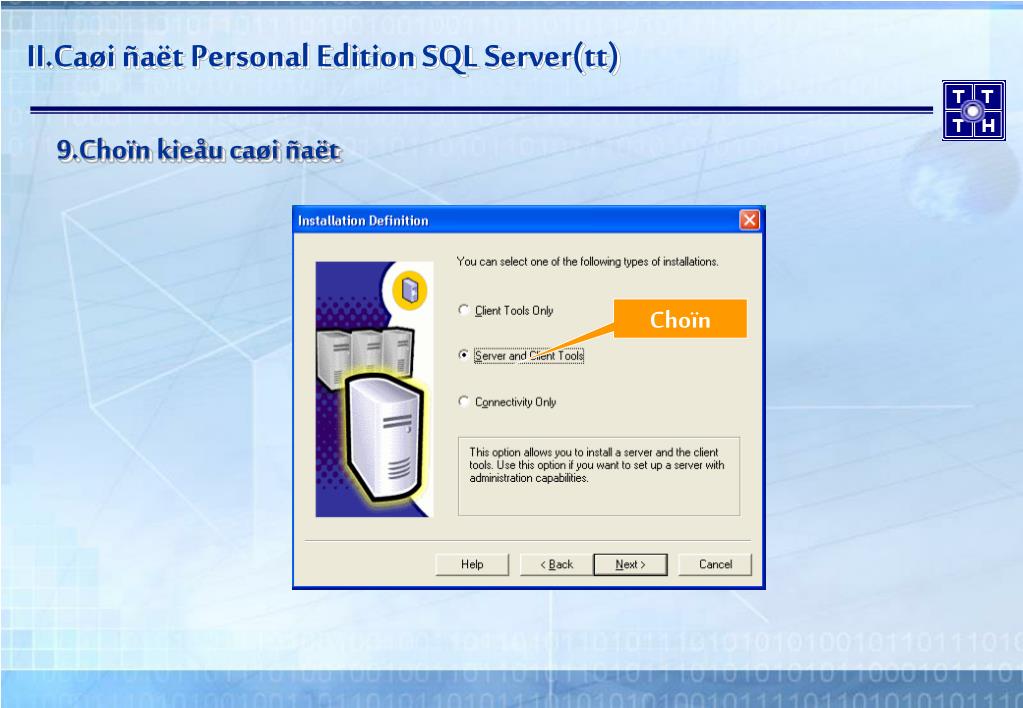Click the server illustration image
The height and width of the screenshot is (708, 1023).
(374, 389)
